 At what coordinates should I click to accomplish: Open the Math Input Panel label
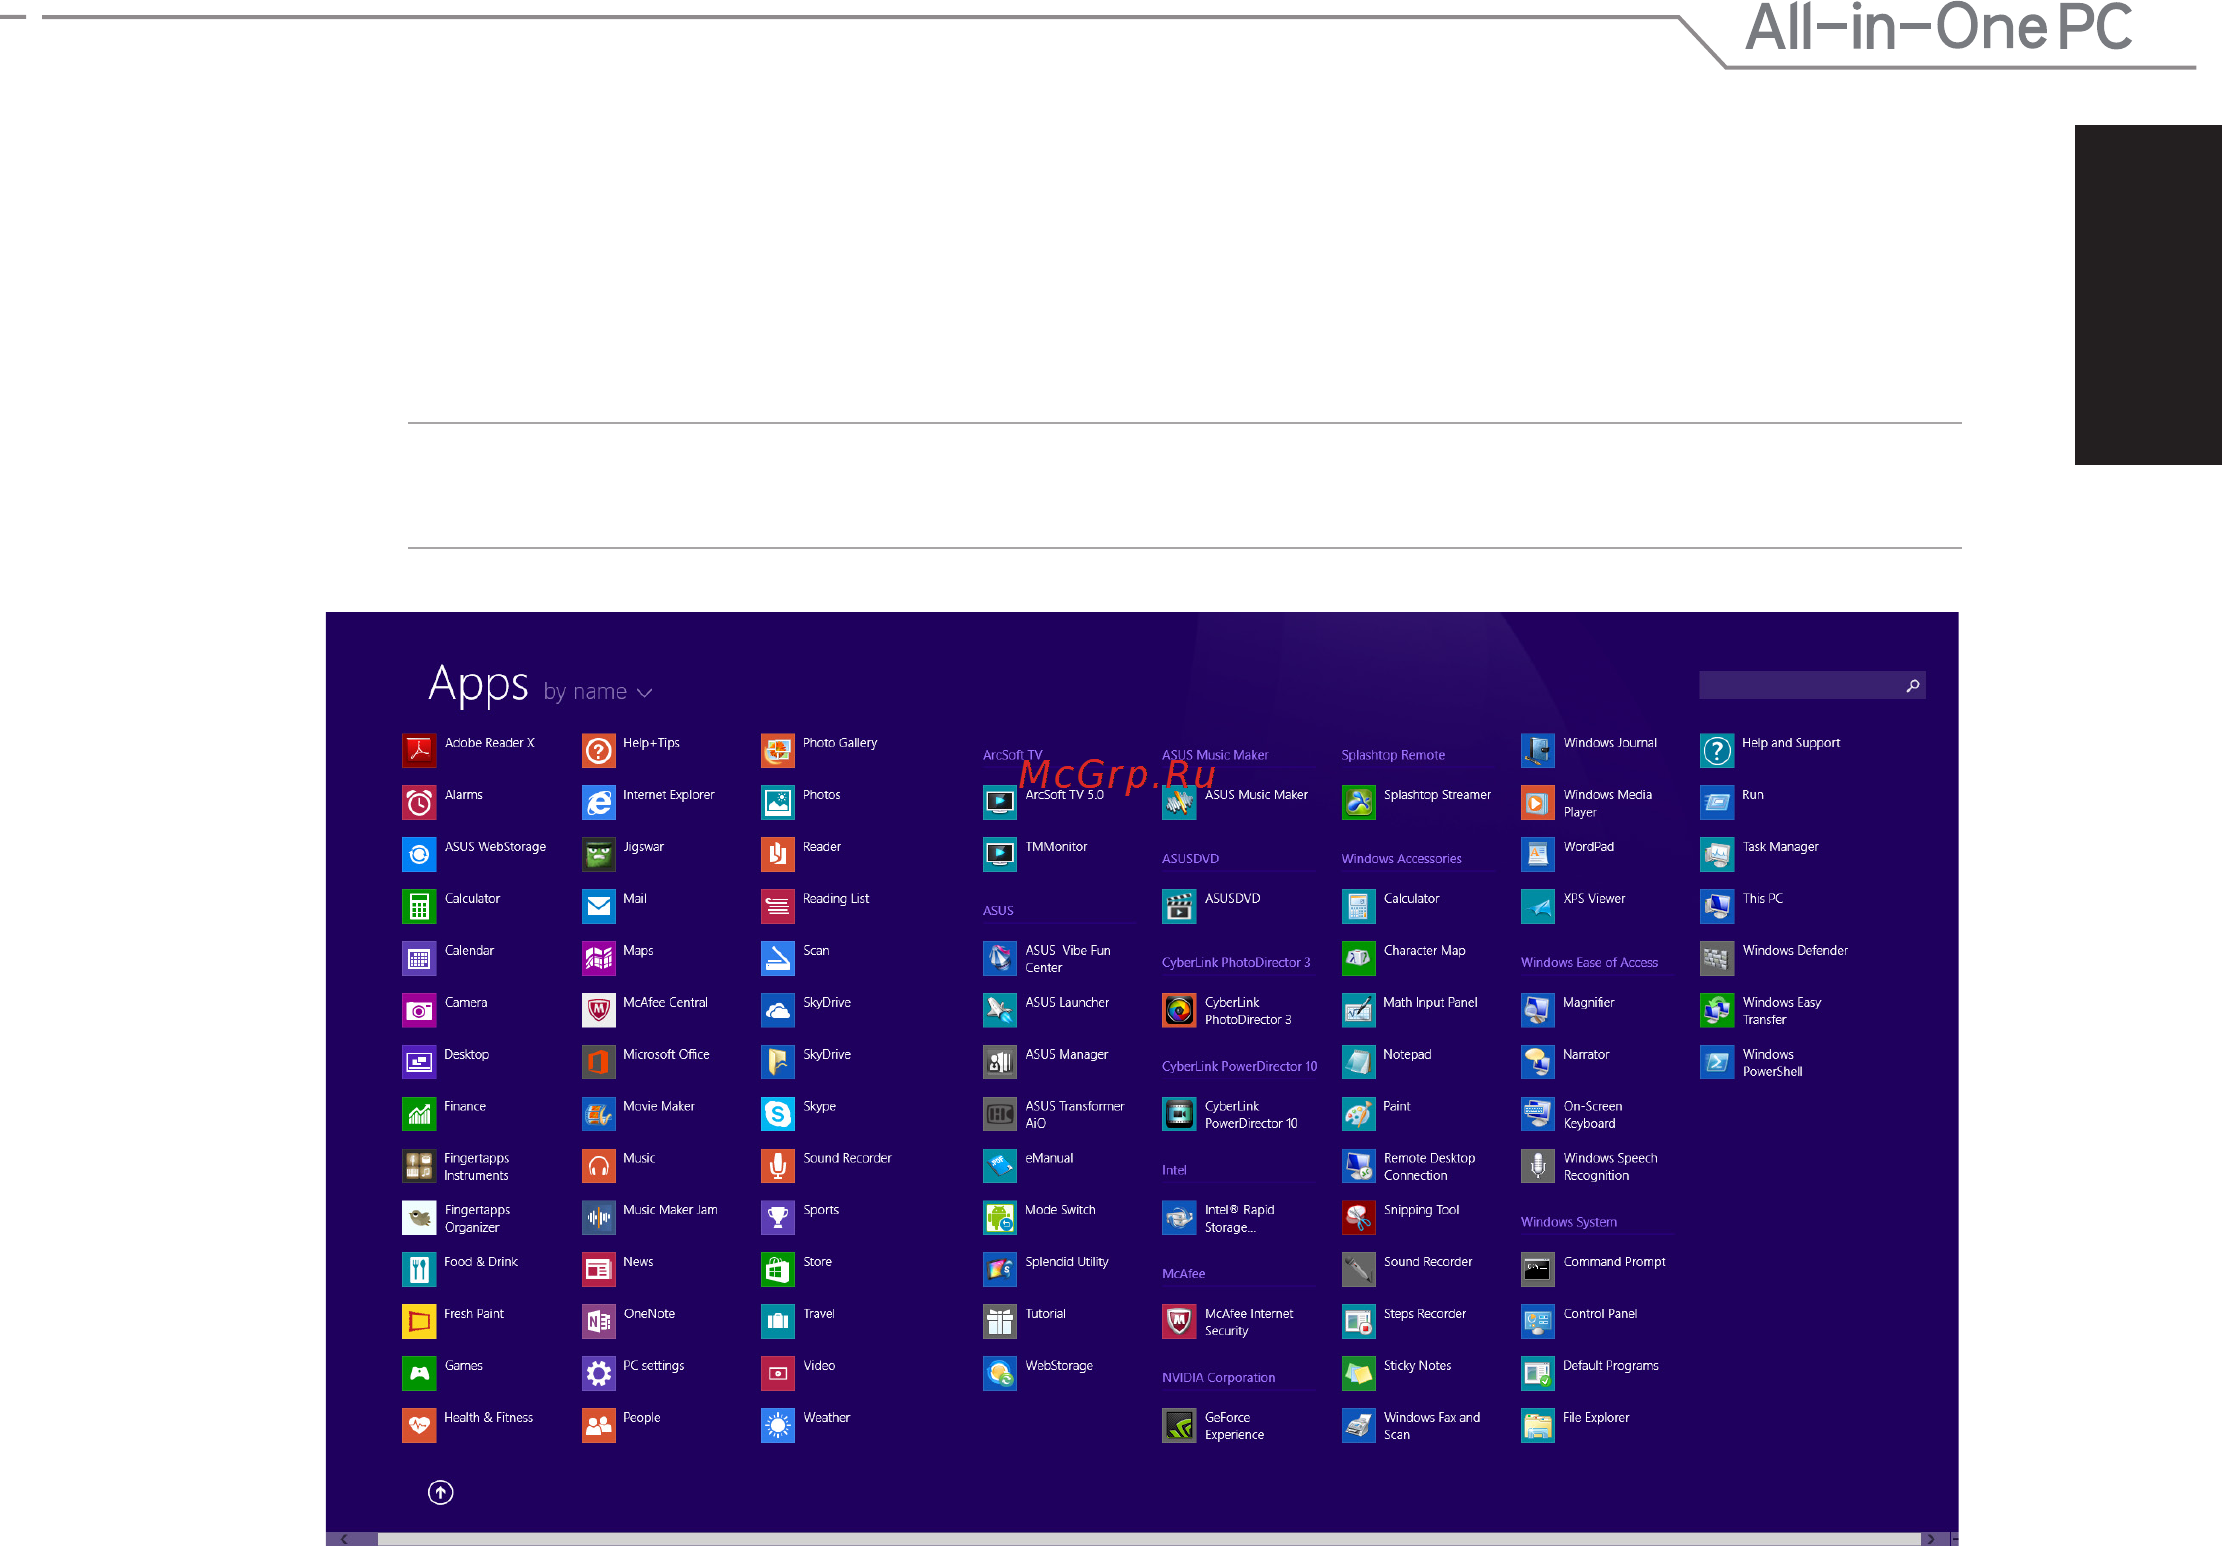[1429, 1002]
